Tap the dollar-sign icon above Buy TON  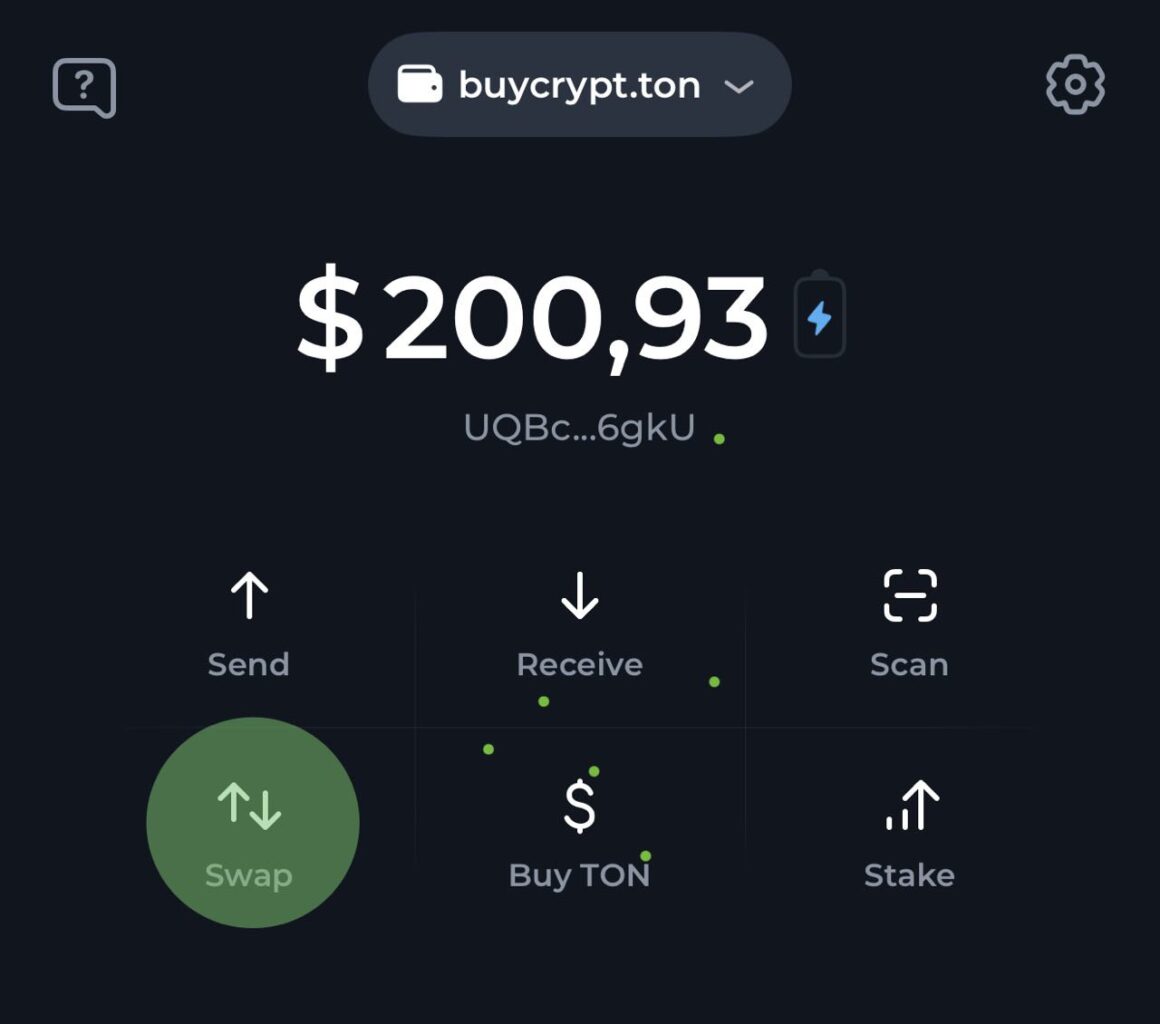point(579,806)
